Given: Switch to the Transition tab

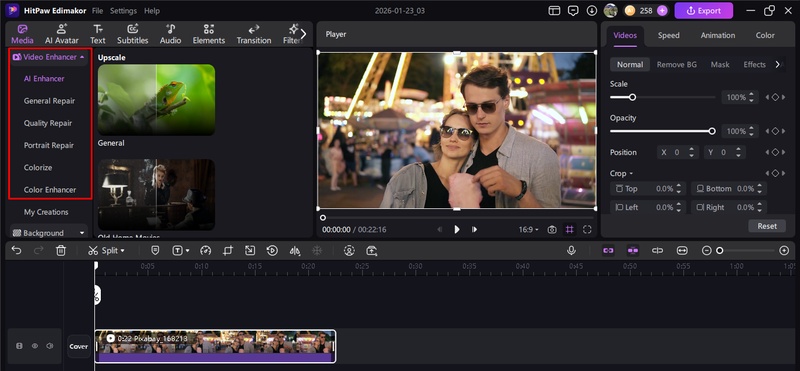Looking at the screenshot, I should [254, 34].
